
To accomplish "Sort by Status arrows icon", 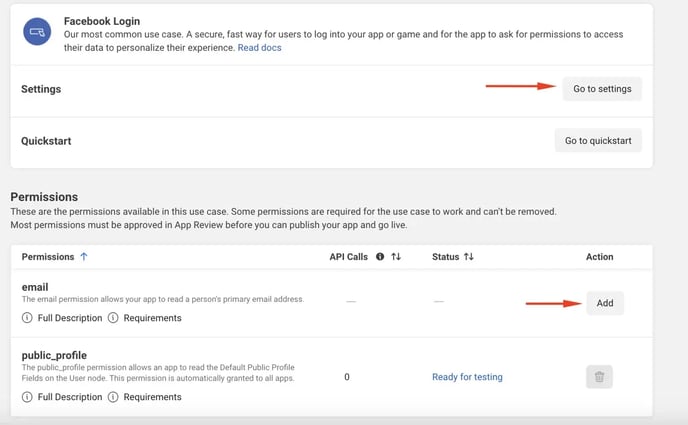I will coord(469,257).
